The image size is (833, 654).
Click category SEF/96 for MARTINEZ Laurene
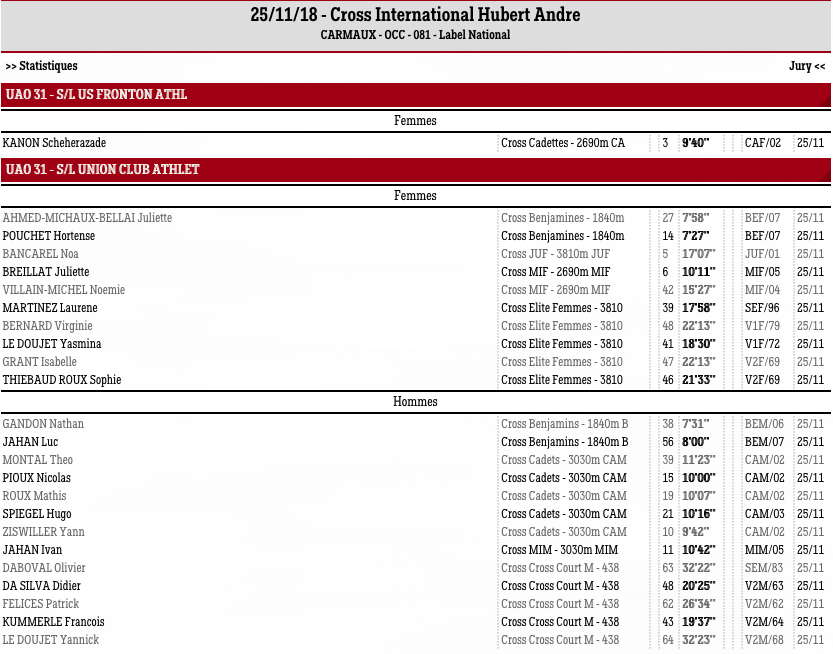pos(762,308)
